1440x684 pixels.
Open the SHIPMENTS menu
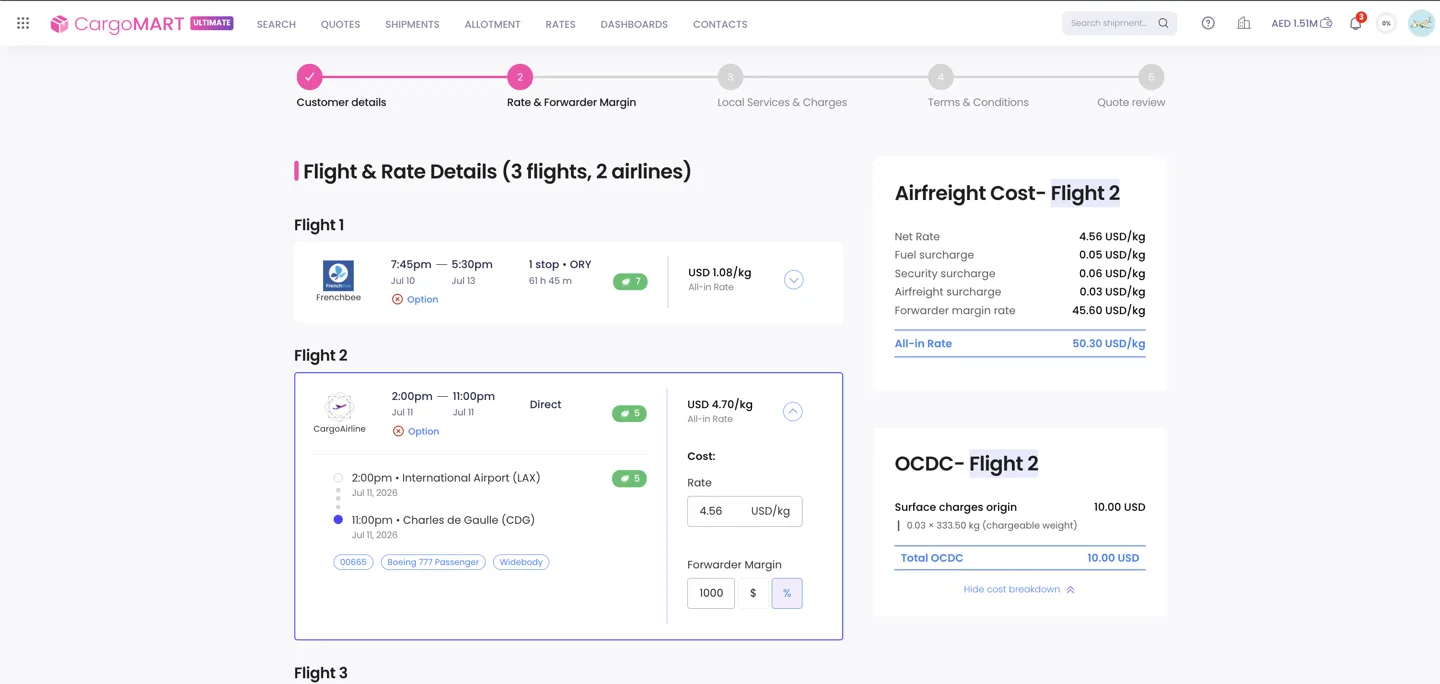pos(412,24)
